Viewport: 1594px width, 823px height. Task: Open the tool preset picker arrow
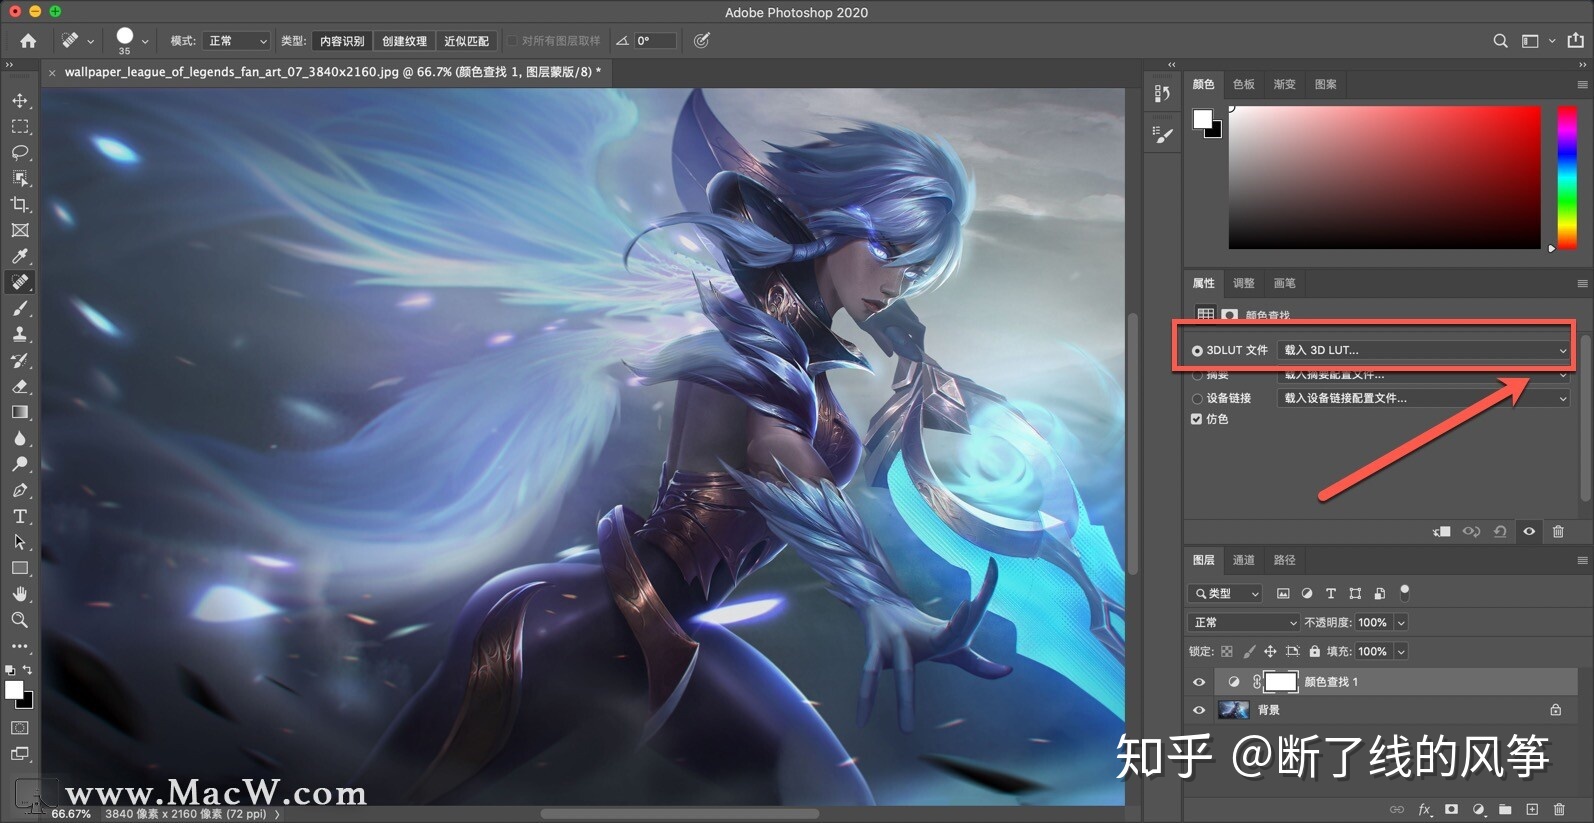pyautogui.click(x=90, y=41)
